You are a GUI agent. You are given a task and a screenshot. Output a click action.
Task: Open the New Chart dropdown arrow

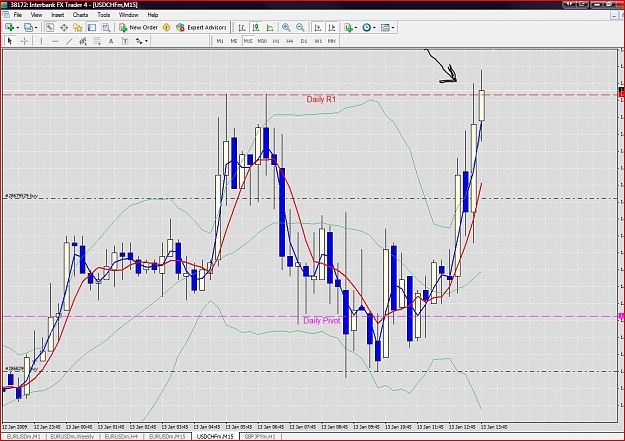18,28
